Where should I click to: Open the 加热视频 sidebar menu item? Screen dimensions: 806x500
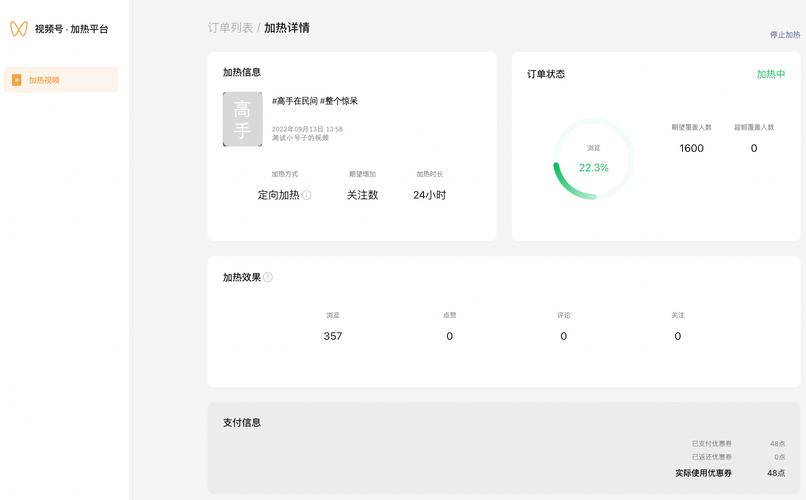(x=60, y=80)
